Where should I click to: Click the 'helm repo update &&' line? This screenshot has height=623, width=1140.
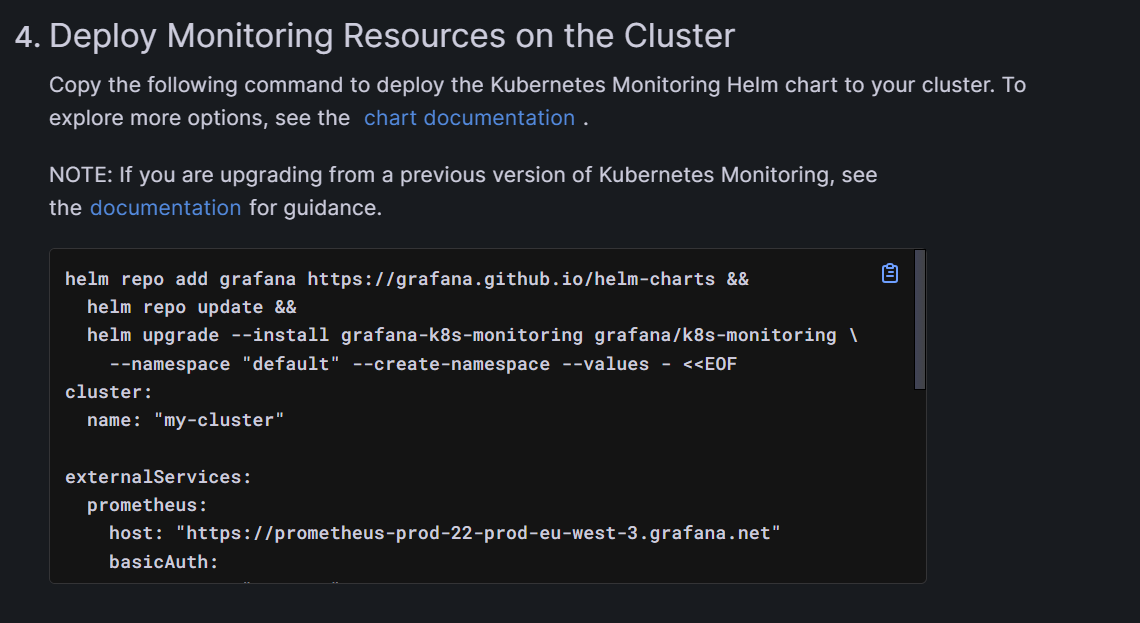pos(191,308)
